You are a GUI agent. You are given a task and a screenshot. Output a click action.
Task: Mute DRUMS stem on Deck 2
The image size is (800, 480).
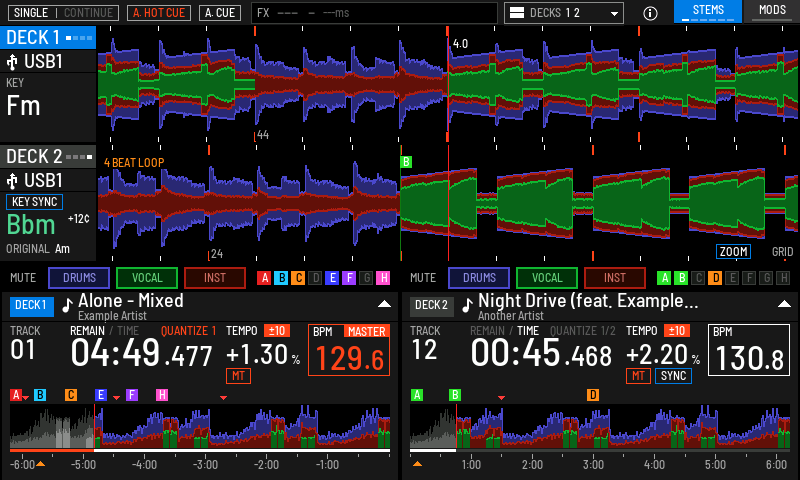tap(479, 278)
